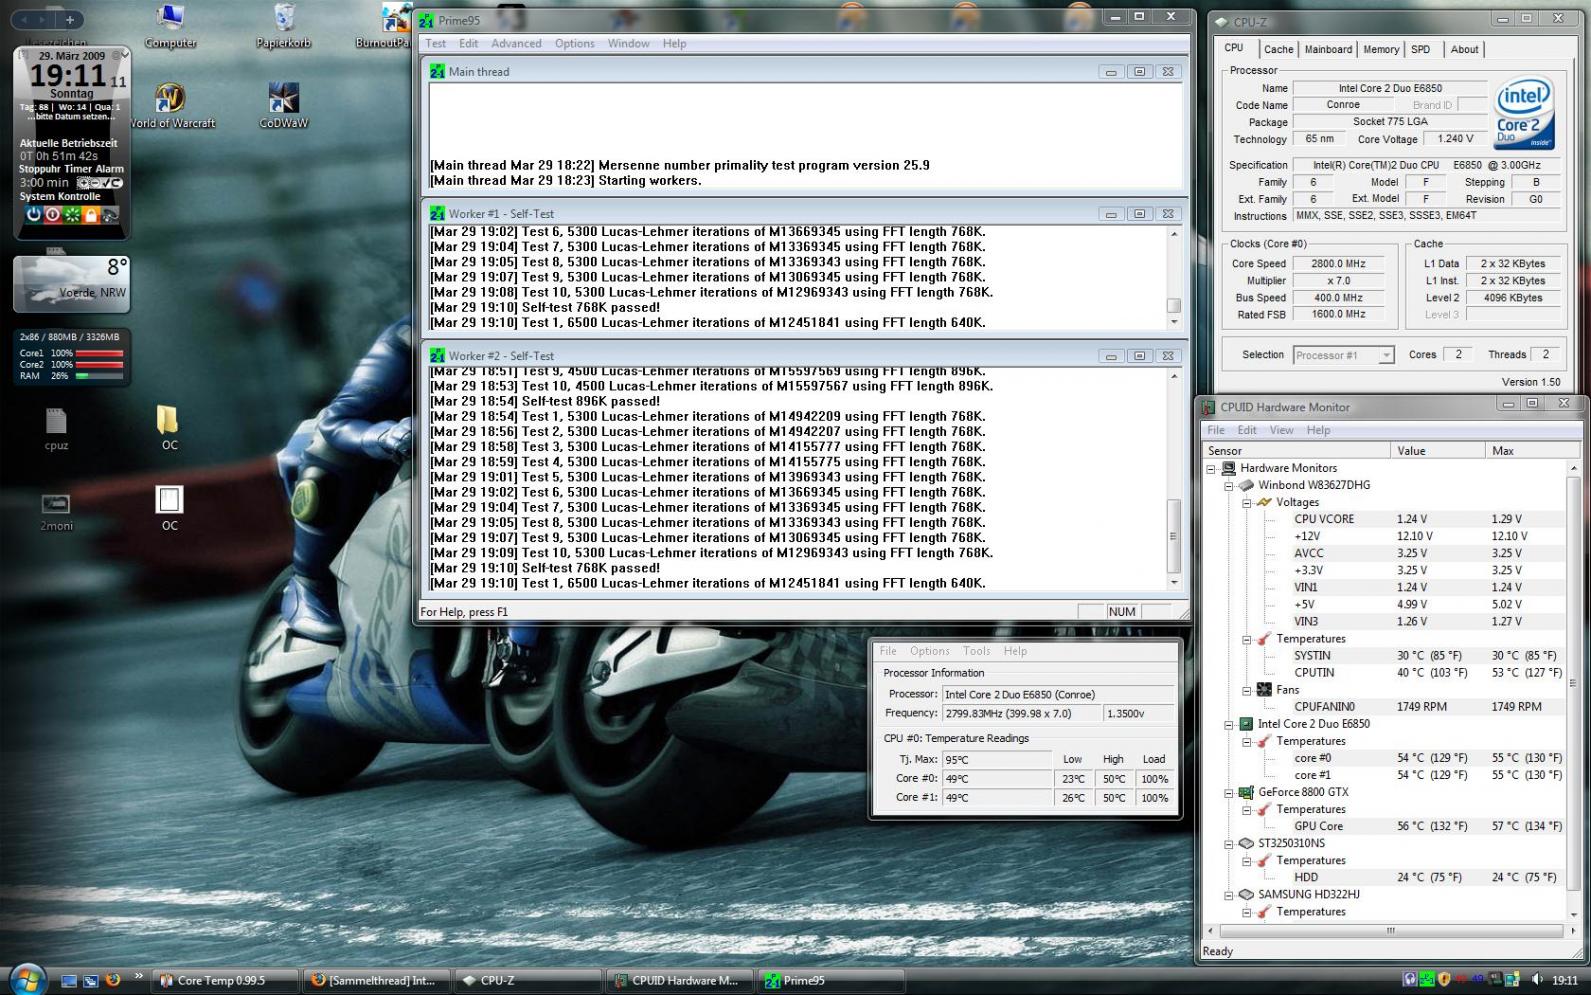The image size is (1591, 995).
Task: Open the Advanced menu in Prime95
Action: pos(516,43)
